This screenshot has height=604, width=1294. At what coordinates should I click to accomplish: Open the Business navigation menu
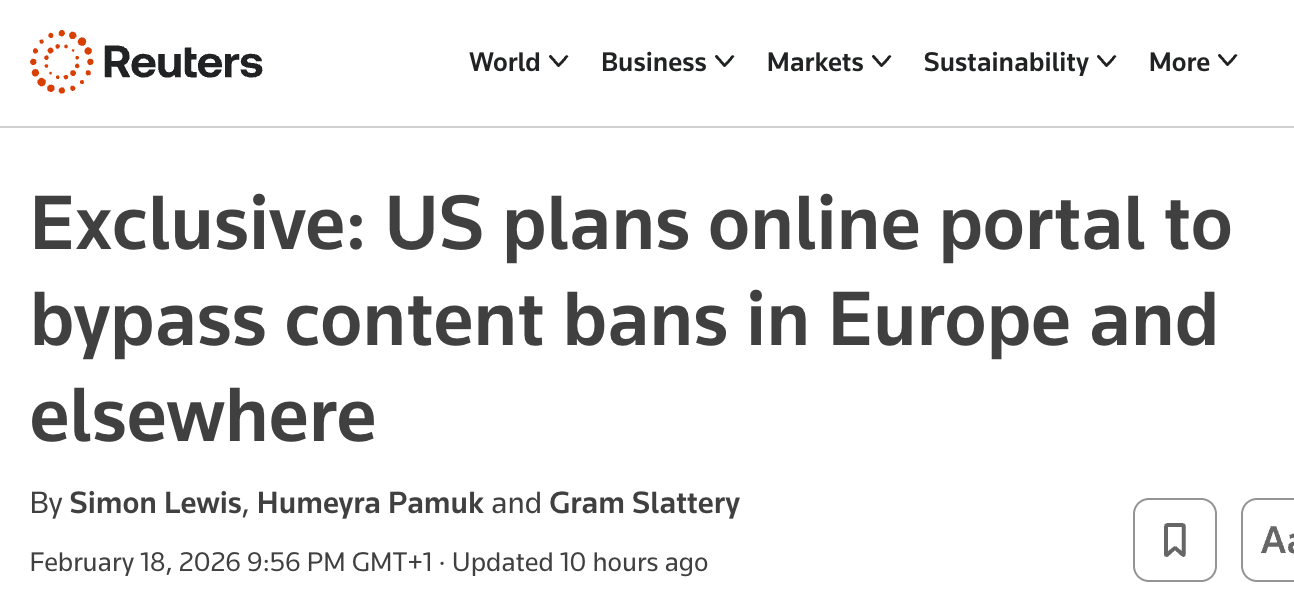pyautogui.click(x=653, y=62)
